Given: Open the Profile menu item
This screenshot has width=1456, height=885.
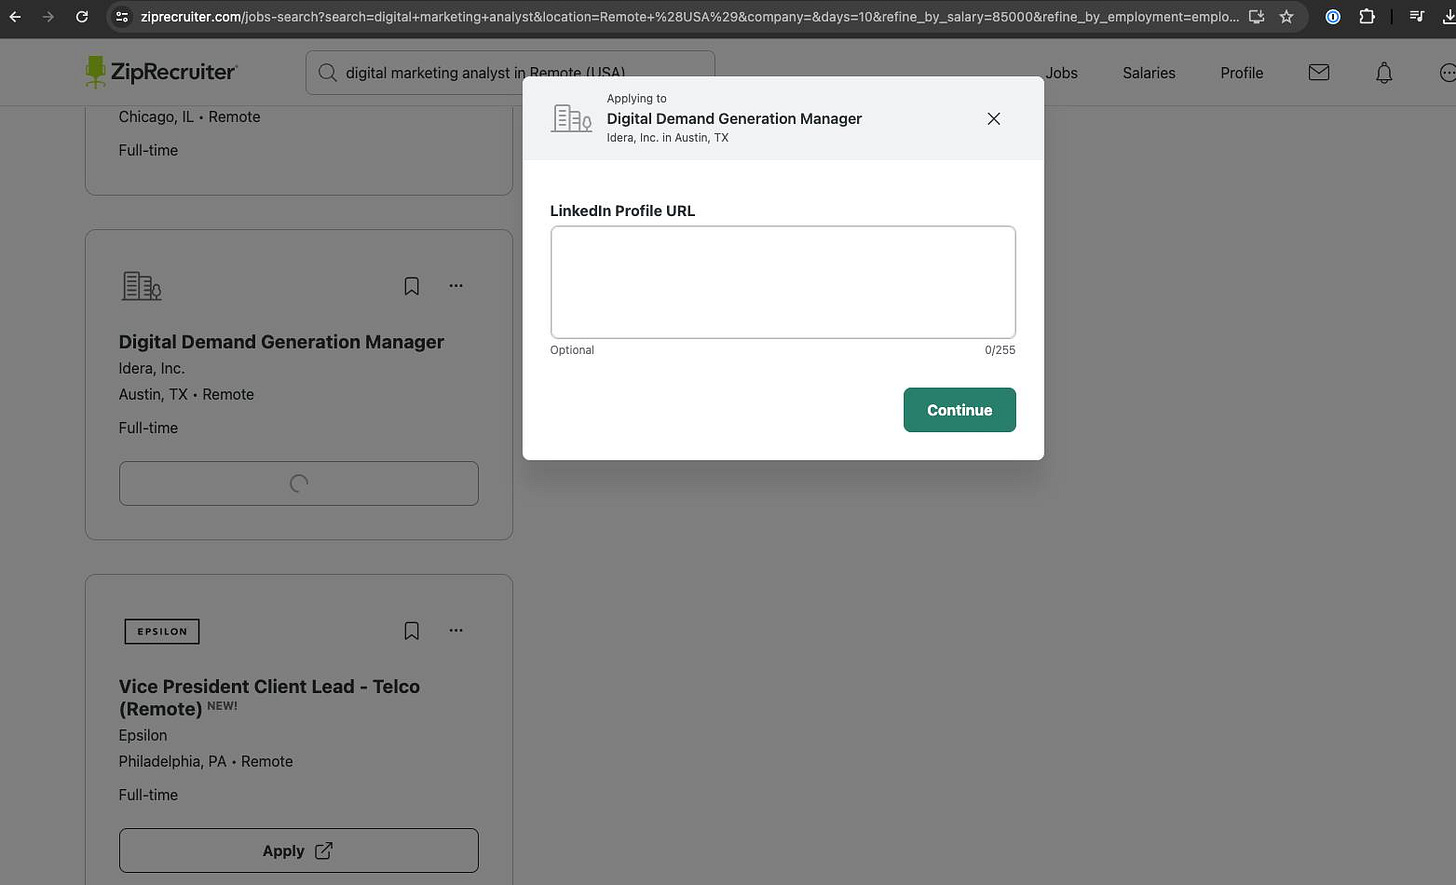Looking at the screenshot, I should pyautogui.click(x=1241, y=73).
